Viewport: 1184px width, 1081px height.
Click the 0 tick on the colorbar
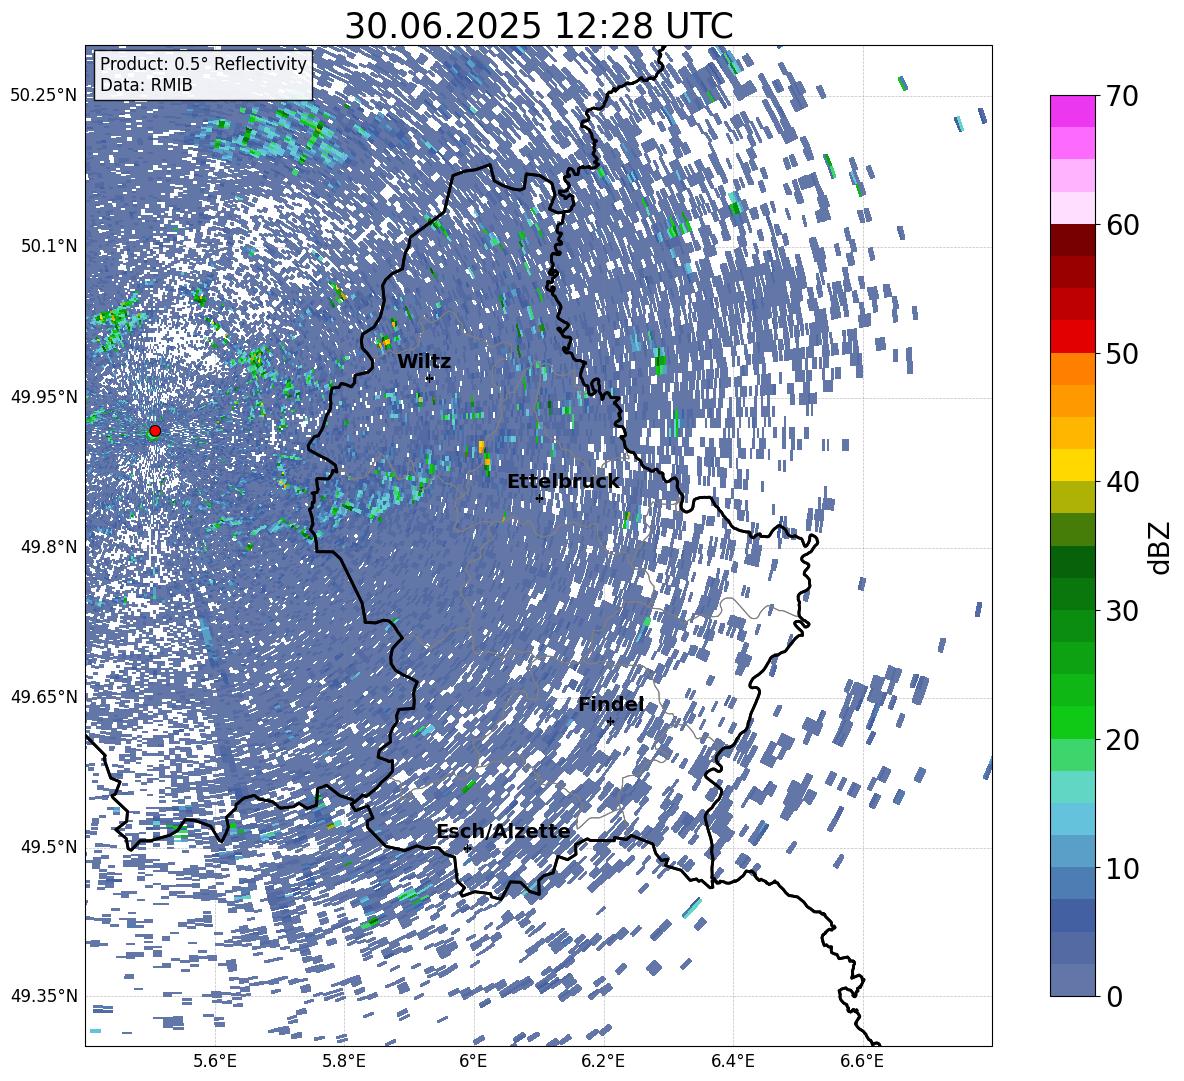pyautogui.click(x=1115, y=996)
